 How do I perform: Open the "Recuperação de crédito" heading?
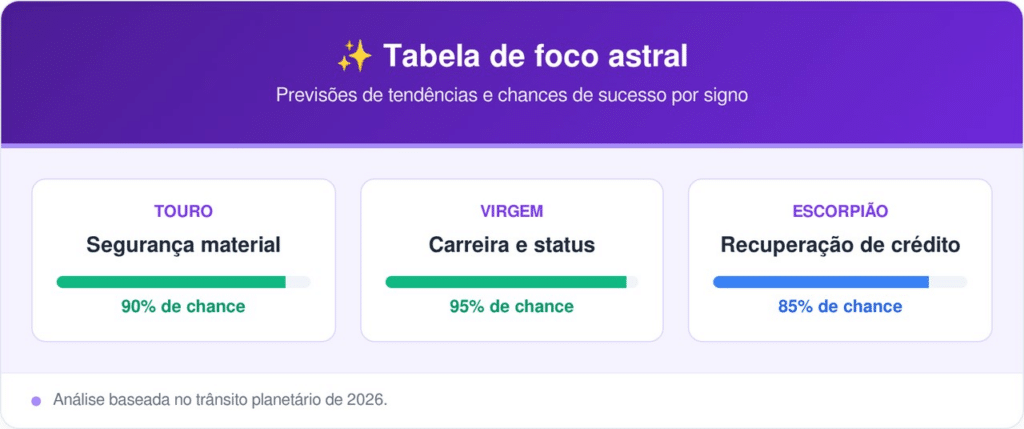pos(840,244)
